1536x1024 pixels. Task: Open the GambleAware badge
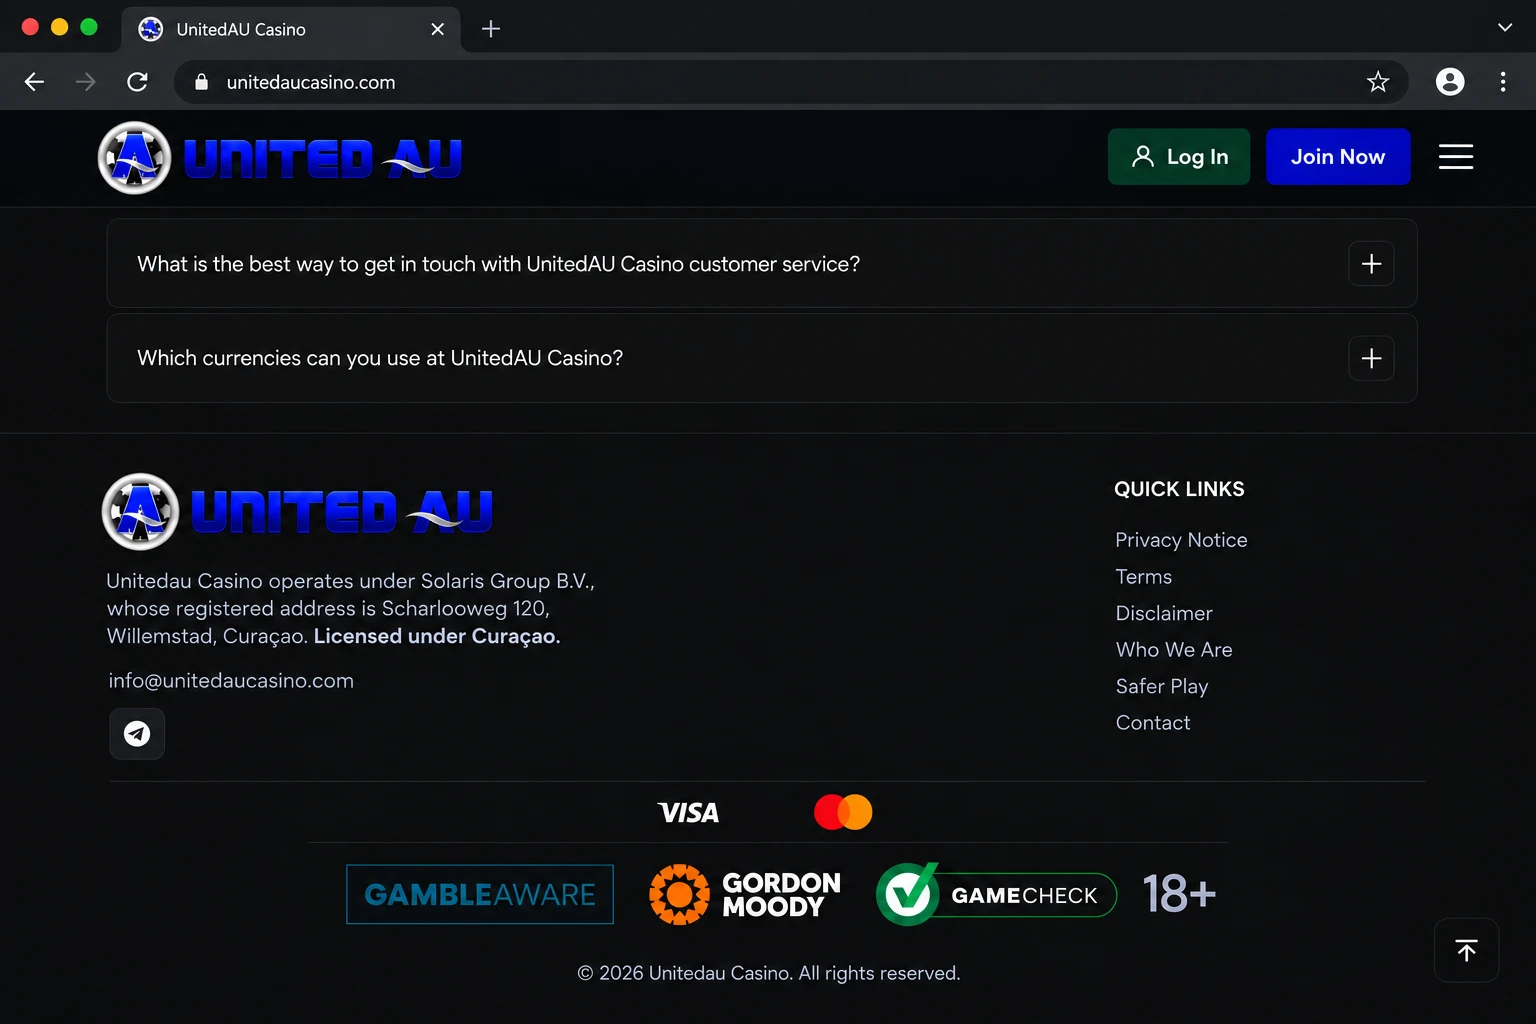coord(480,894)
